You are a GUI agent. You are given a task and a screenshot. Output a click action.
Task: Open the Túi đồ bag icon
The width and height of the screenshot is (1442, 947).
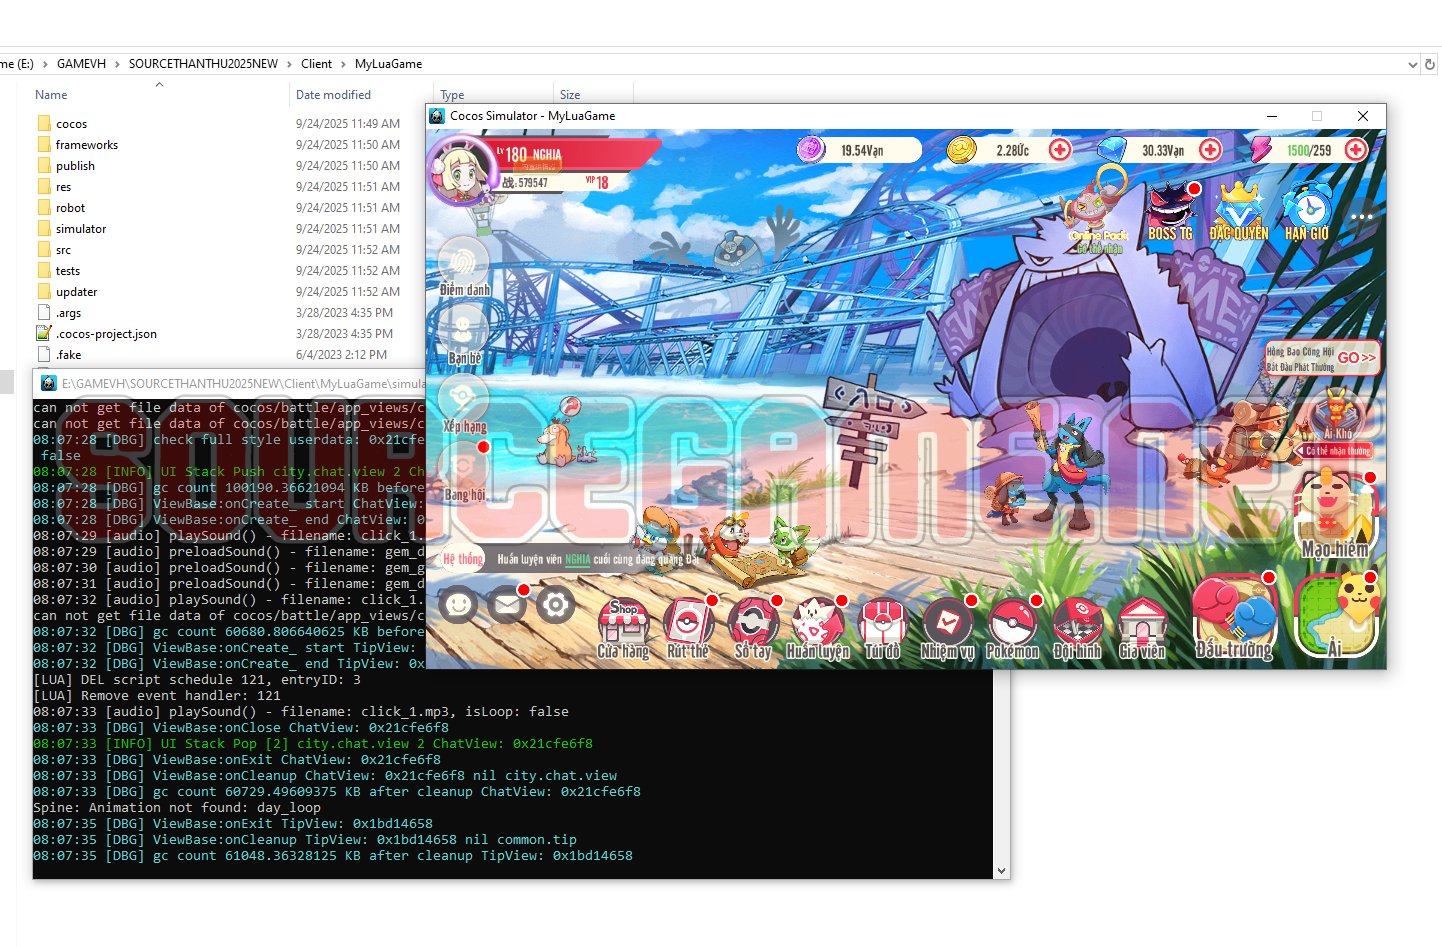(x=882, y=626)
